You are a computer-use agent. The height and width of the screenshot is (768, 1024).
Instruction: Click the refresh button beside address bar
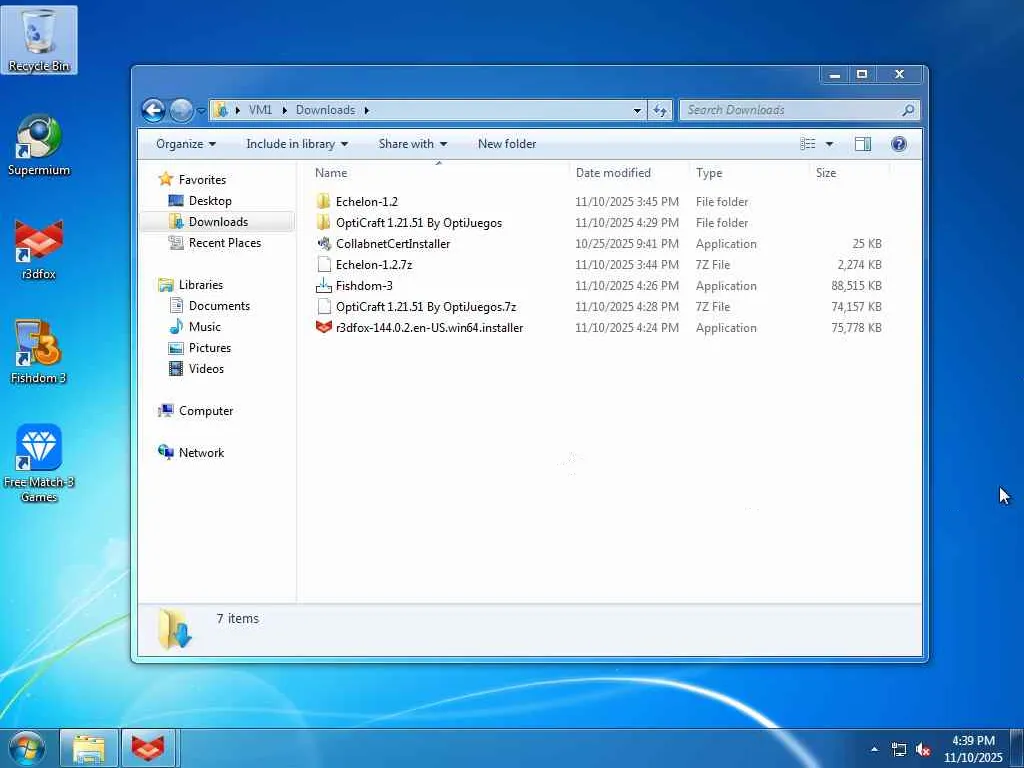point(660,110)
